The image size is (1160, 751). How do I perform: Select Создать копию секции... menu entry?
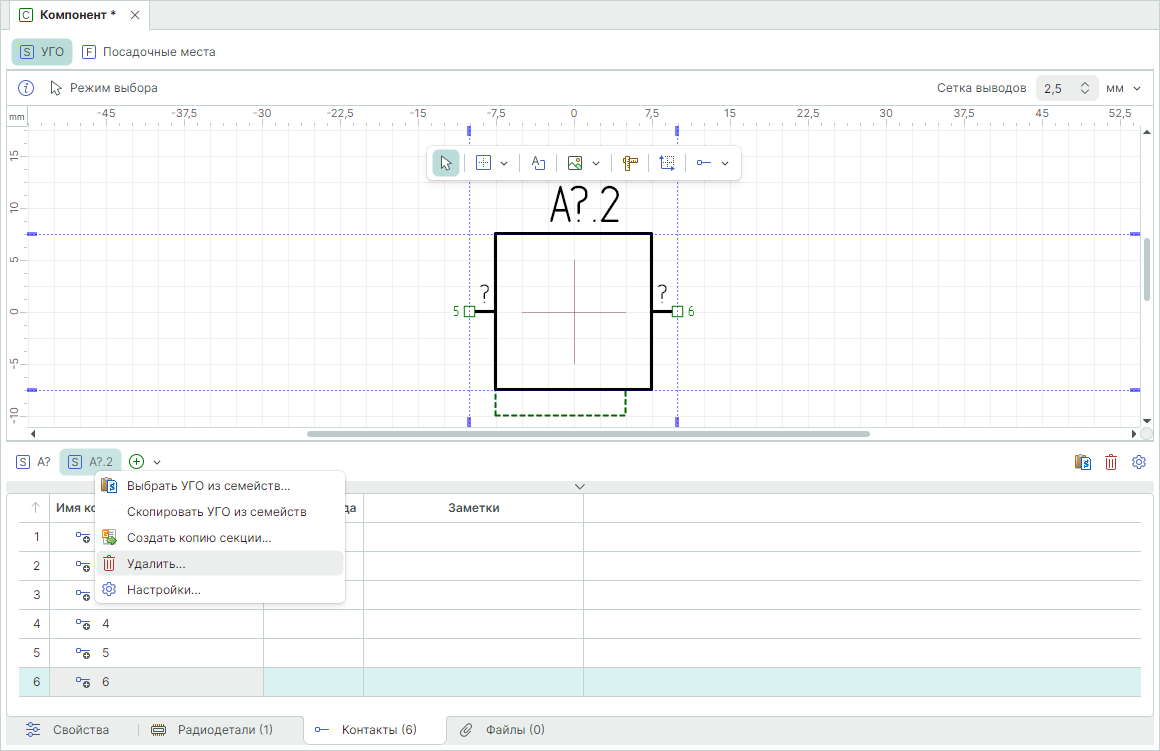tap(199, 538)
